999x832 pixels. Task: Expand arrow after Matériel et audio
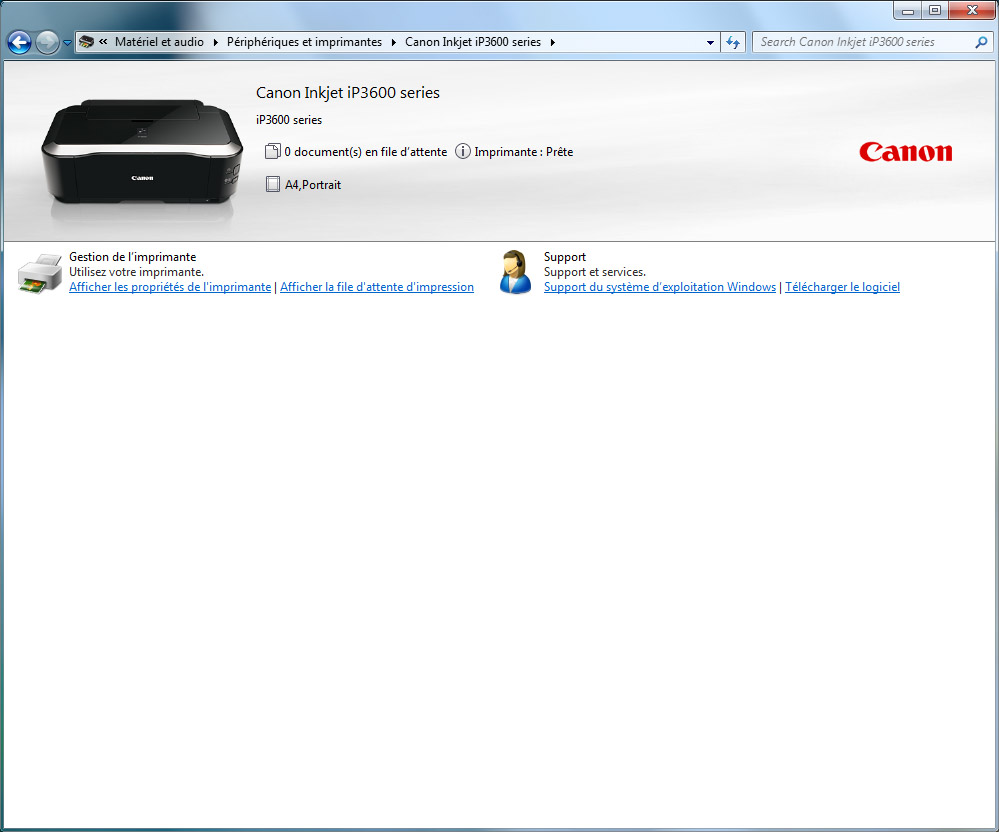215,42
